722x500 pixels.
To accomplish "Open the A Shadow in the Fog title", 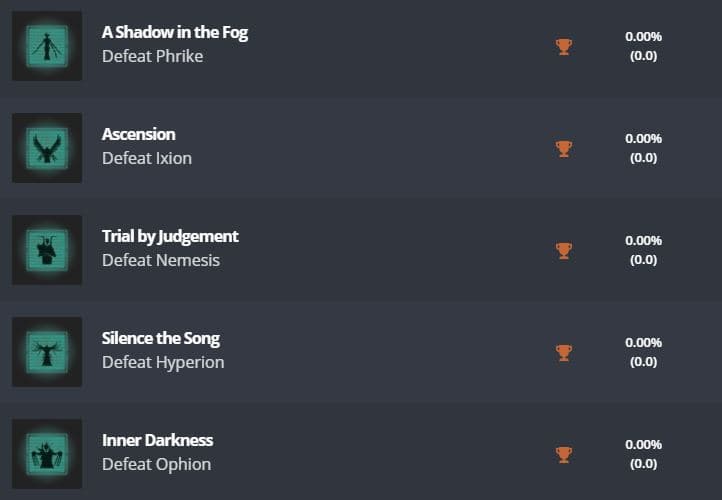I will pyautogui.click(x=174, y=32).
